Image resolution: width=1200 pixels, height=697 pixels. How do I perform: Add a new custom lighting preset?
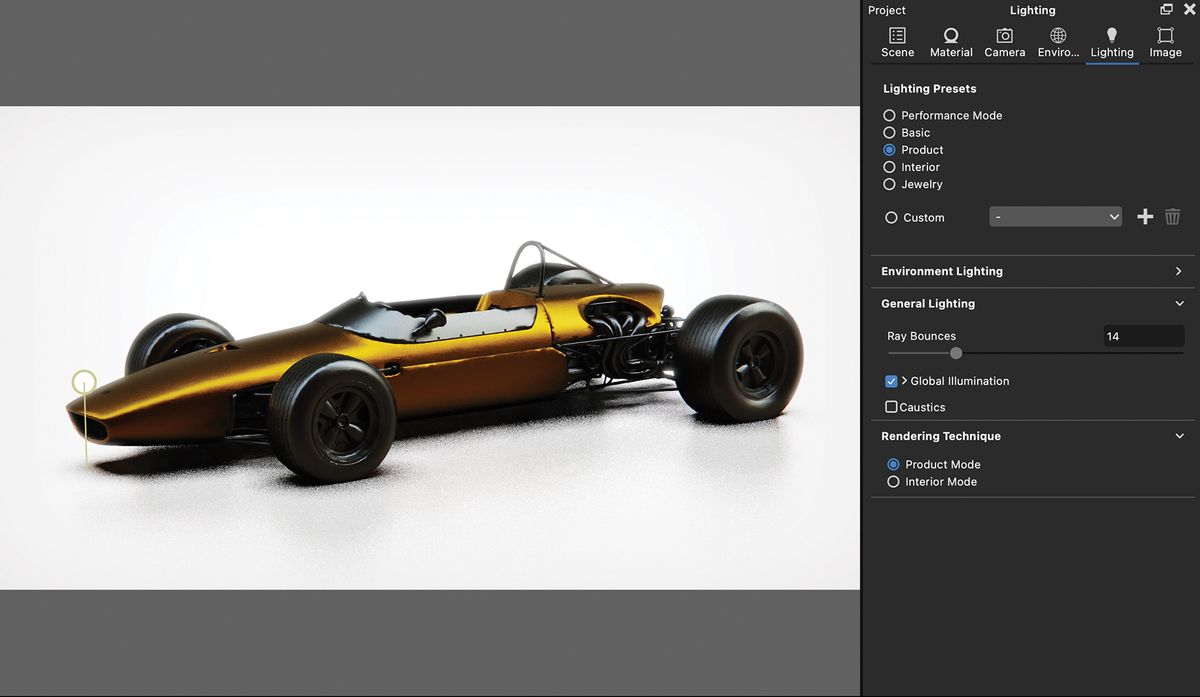pyautogui.click(x=1145, y=216)
